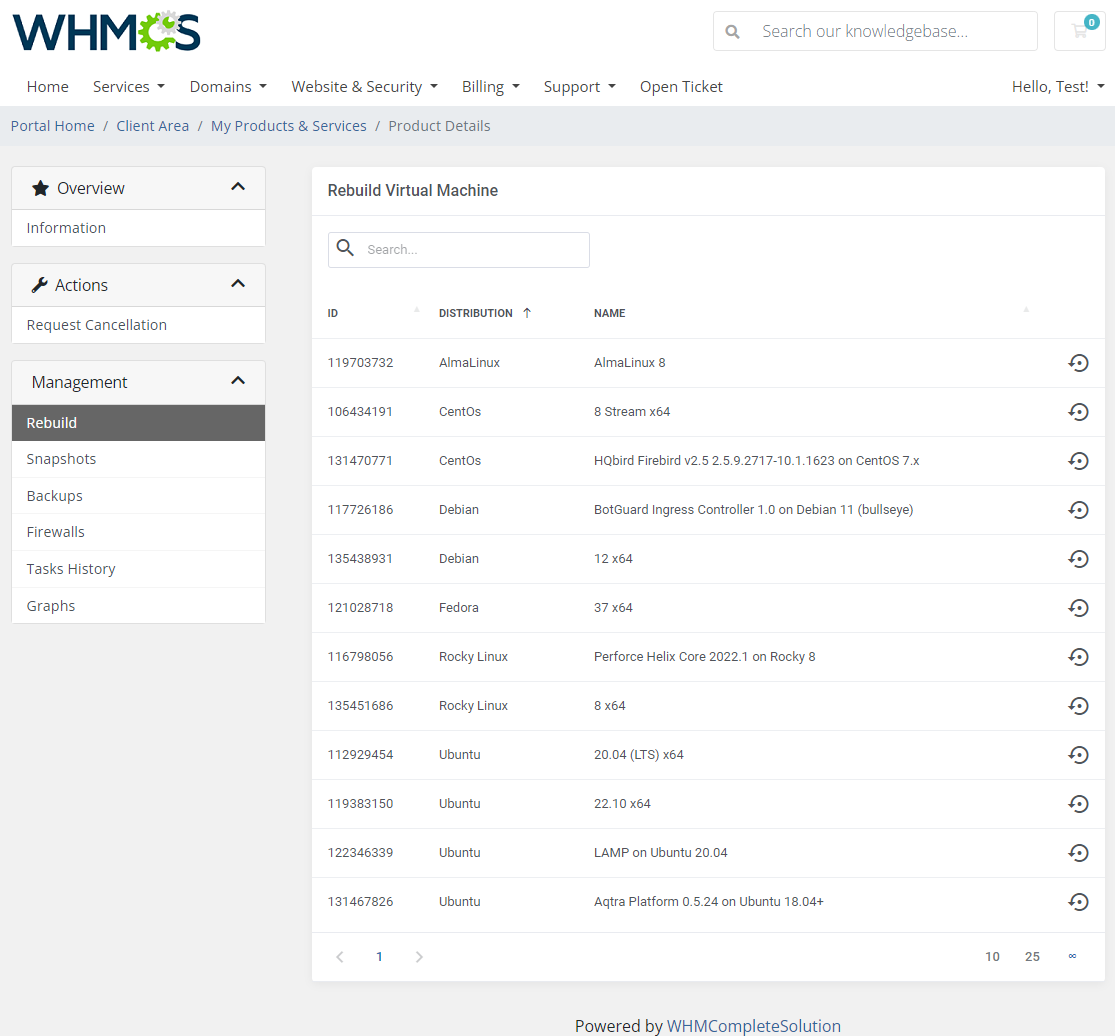Click the rebuild icon for Aqtra Platform 0.5.24
The width and height of the screenshot is (1115, 1036).
click(x=1078, y=901)
